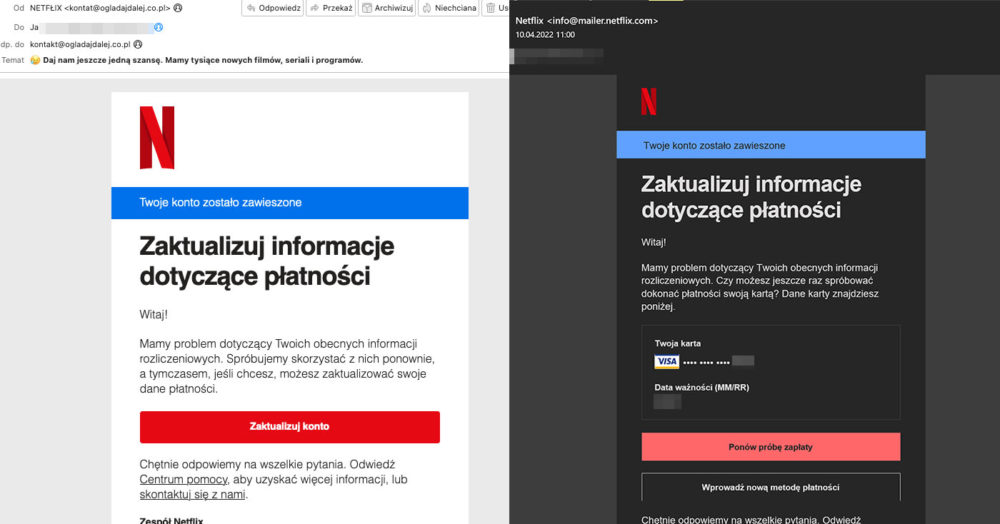Mark message as Niechciana junk

click(449, 8)
